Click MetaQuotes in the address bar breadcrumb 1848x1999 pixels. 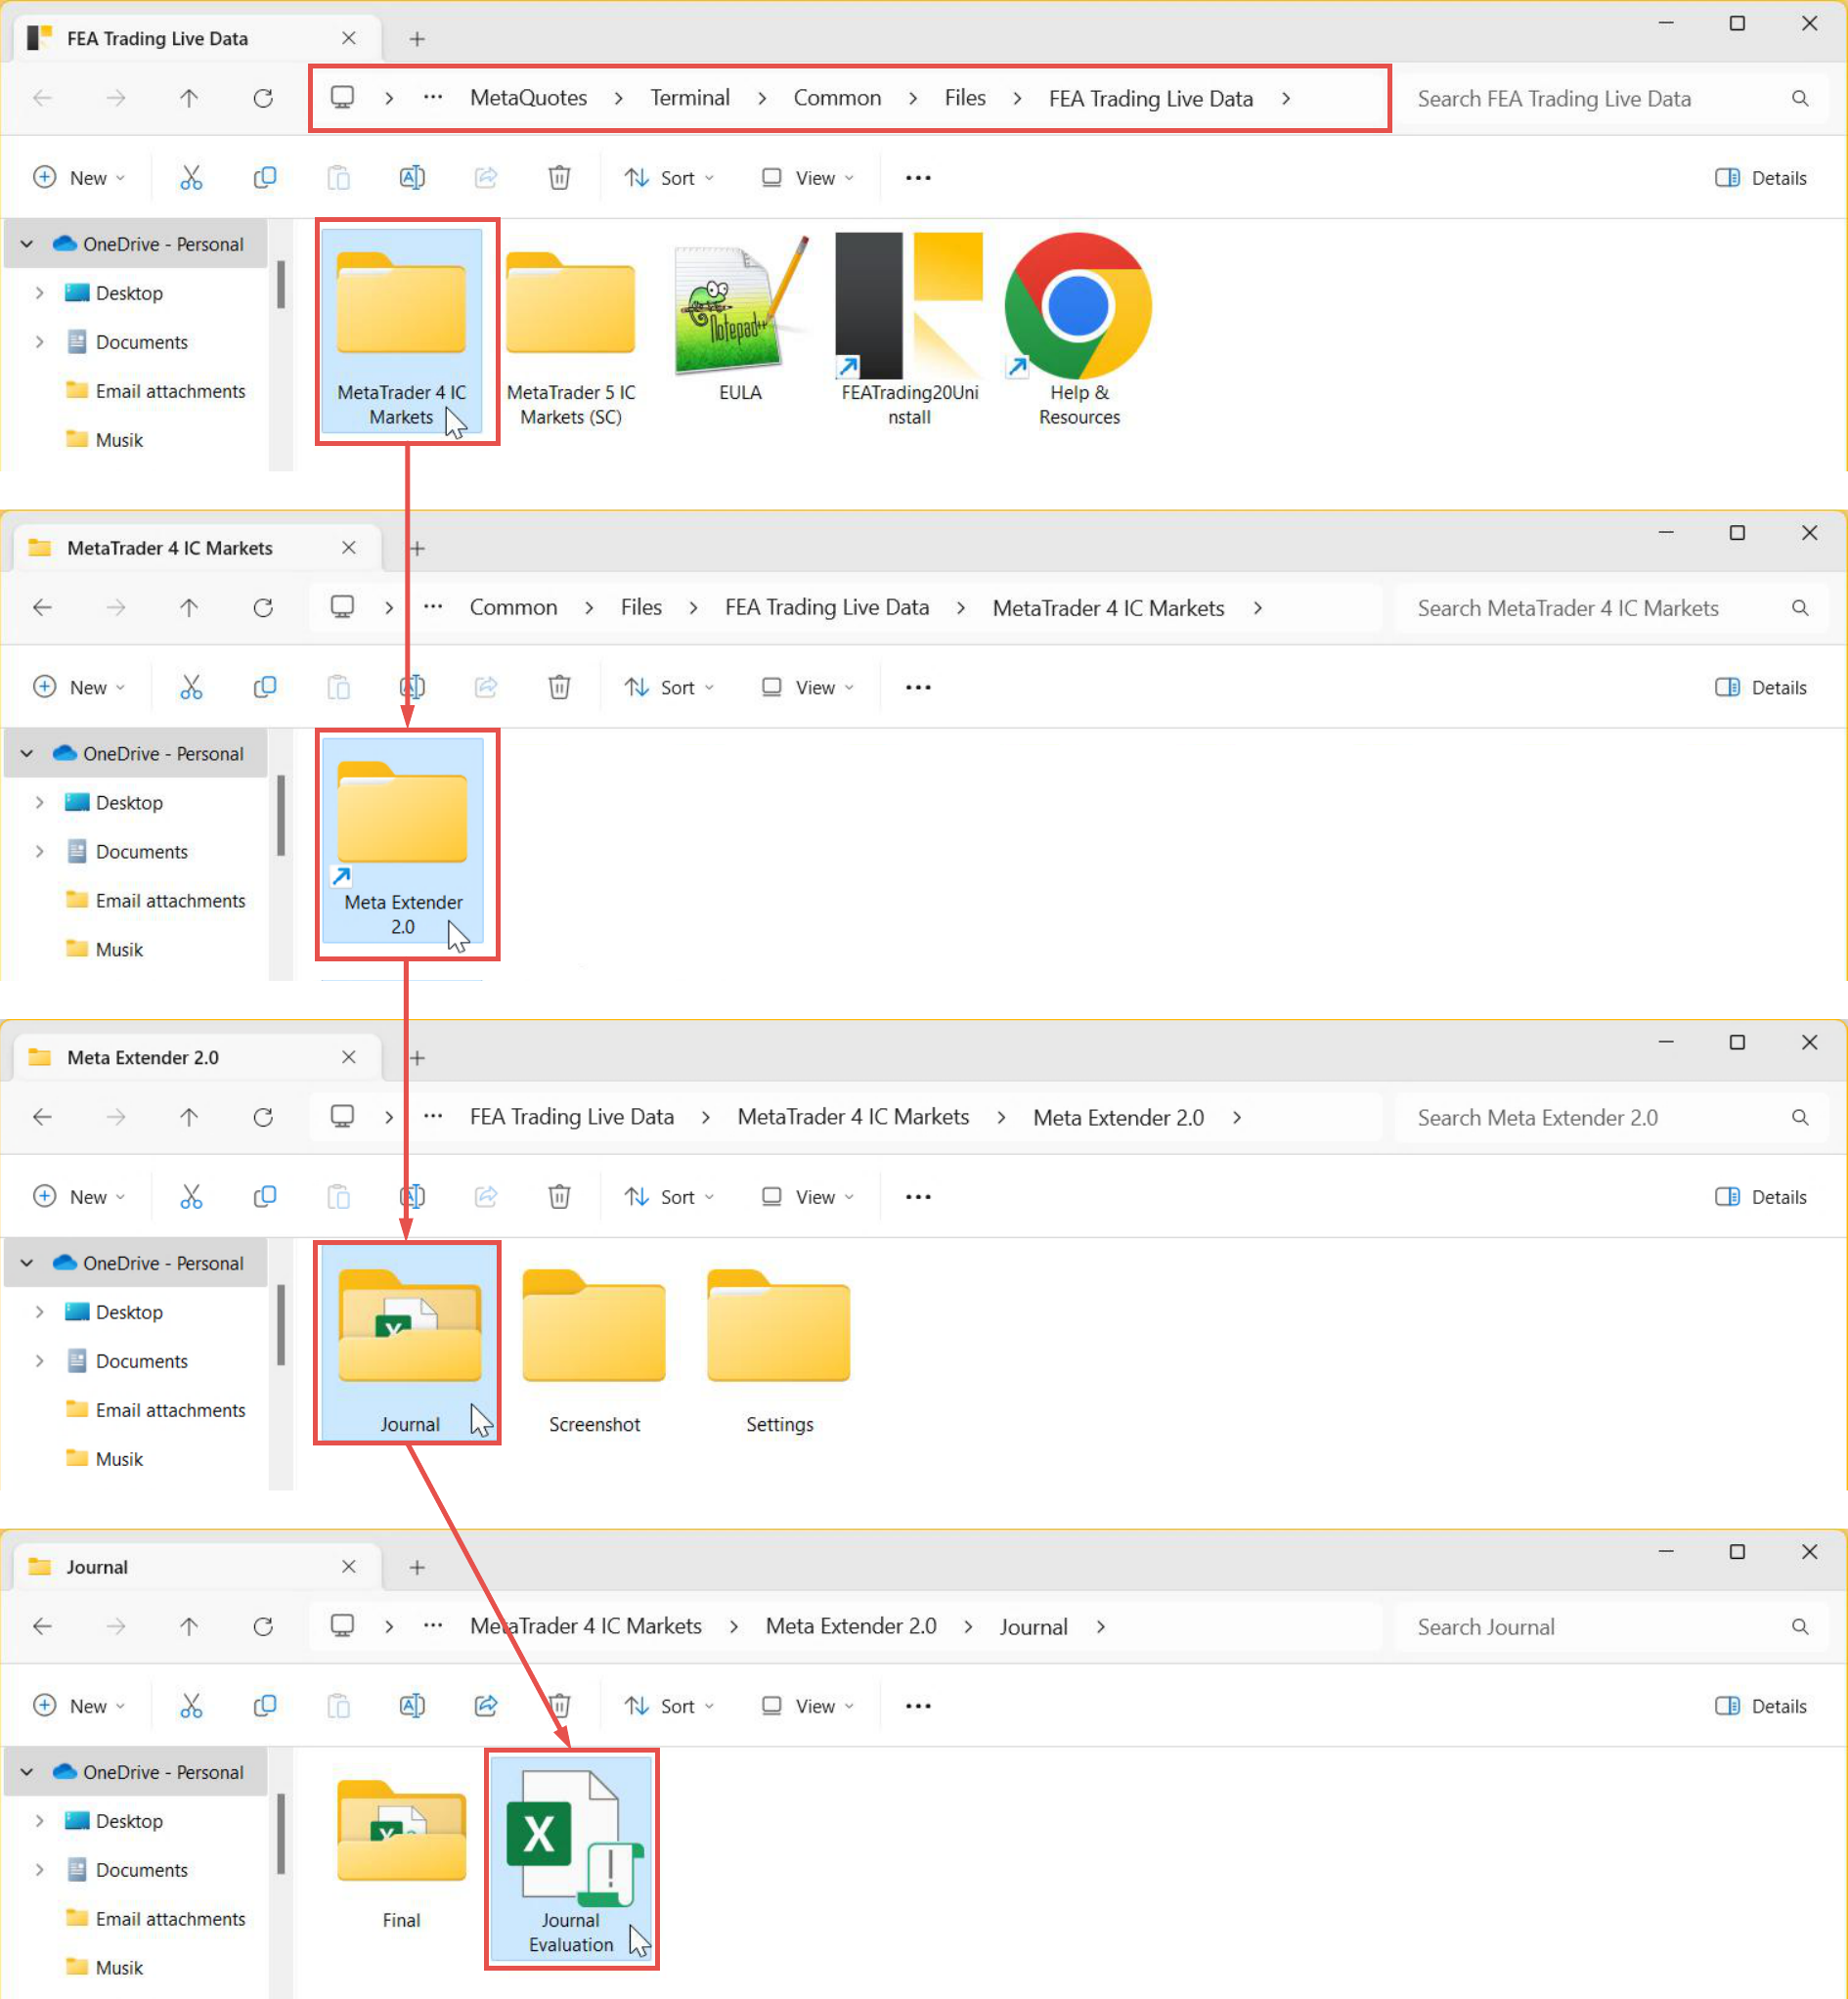pyautogui.click(x=528, y=98)
